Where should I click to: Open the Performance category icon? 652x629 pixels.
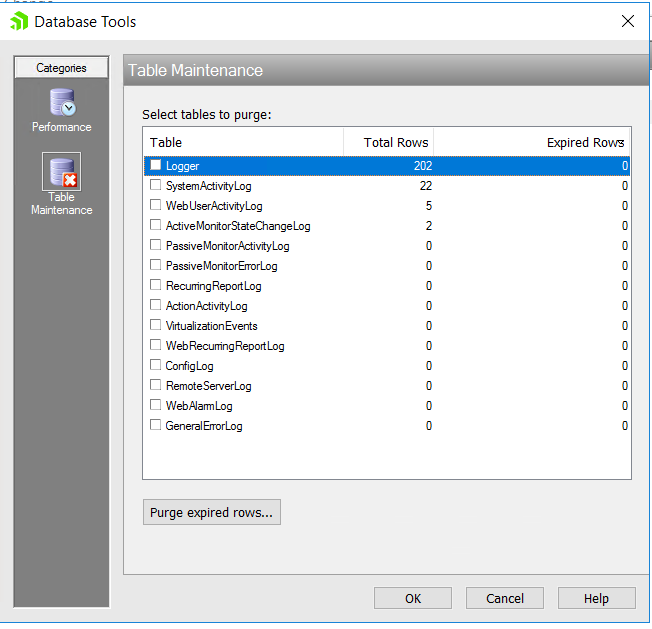pos(62,103)
